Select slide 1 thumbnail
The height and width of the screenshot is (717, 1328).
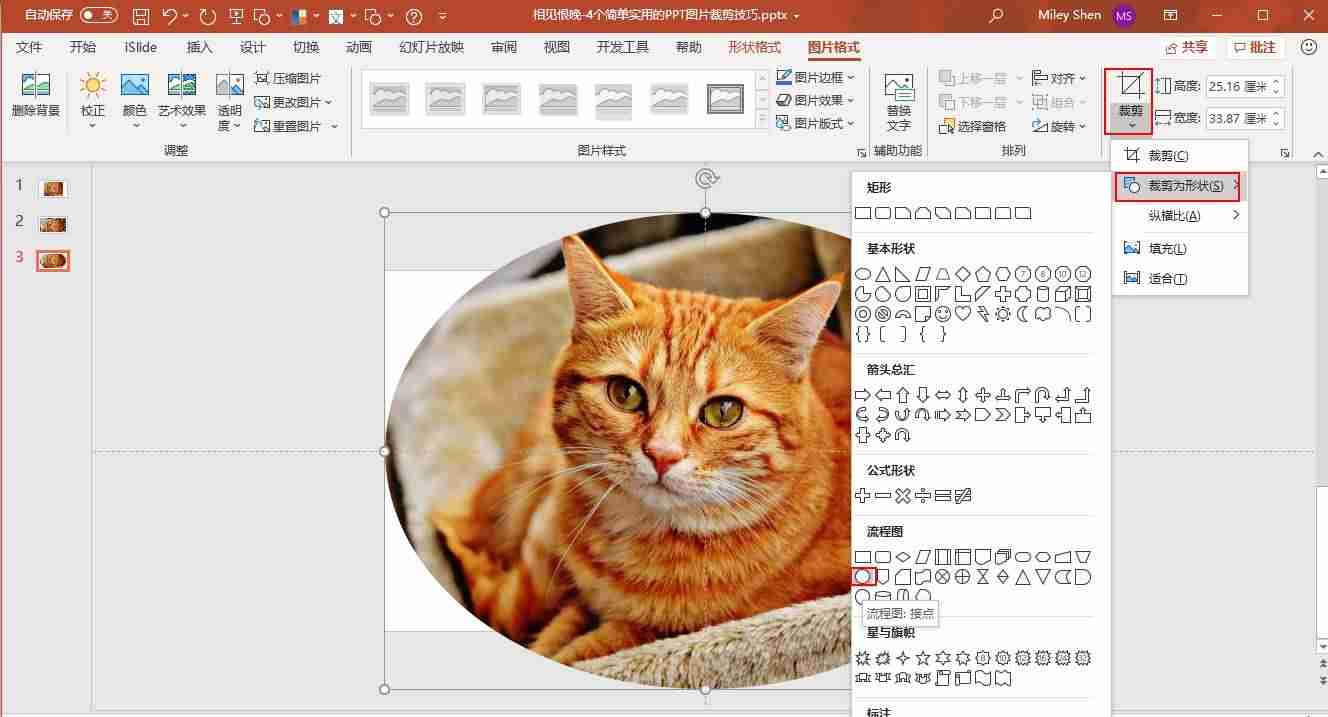tap(53, 187)
